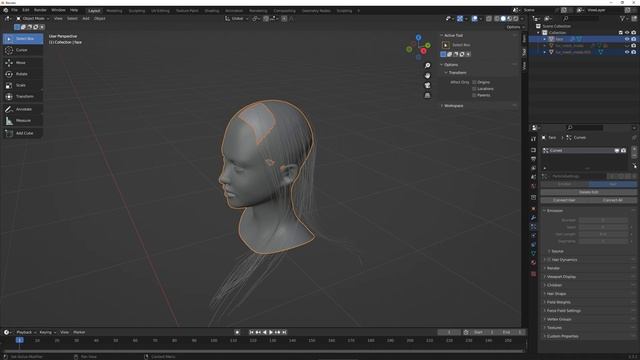Viewport: 640px width, 360px height.
Task: Pick the Add Cube tool
Action: click(x=23, y=133)
